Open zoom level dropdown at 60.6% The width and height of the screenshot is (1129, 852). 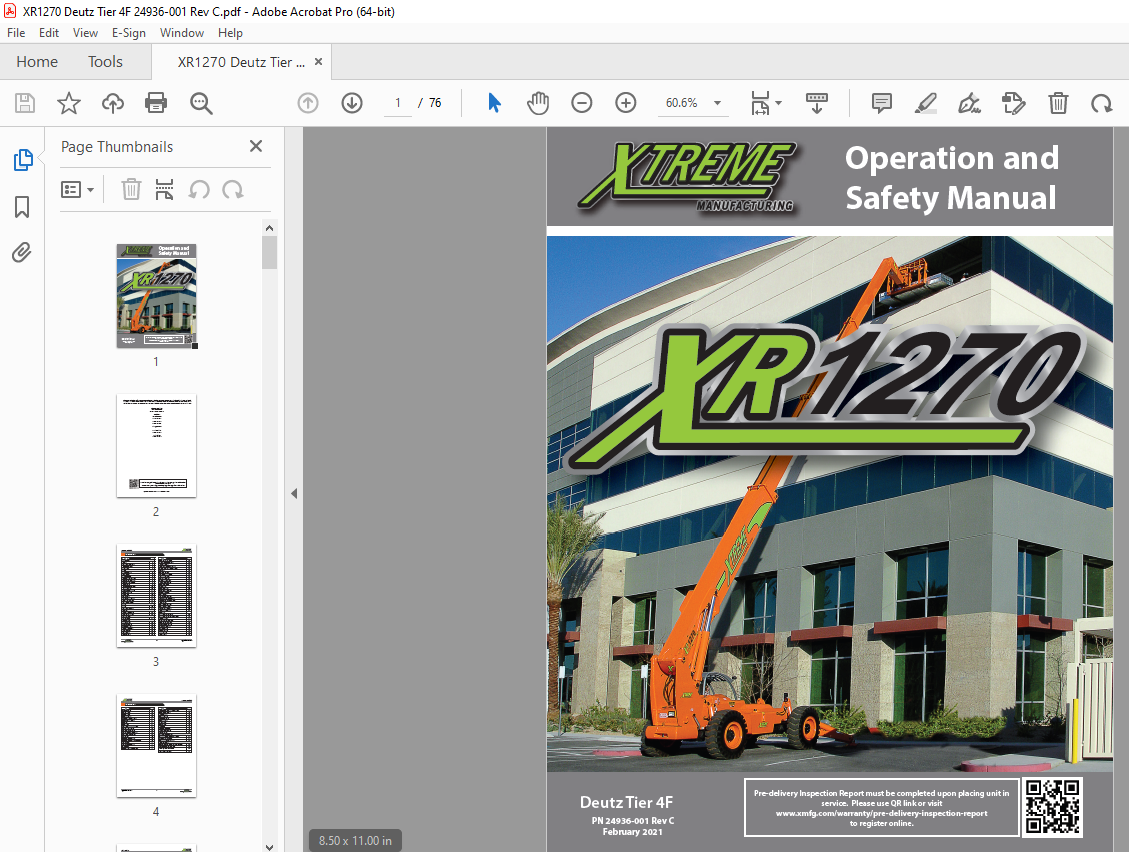pyautogui.click(x=717, y=103)
